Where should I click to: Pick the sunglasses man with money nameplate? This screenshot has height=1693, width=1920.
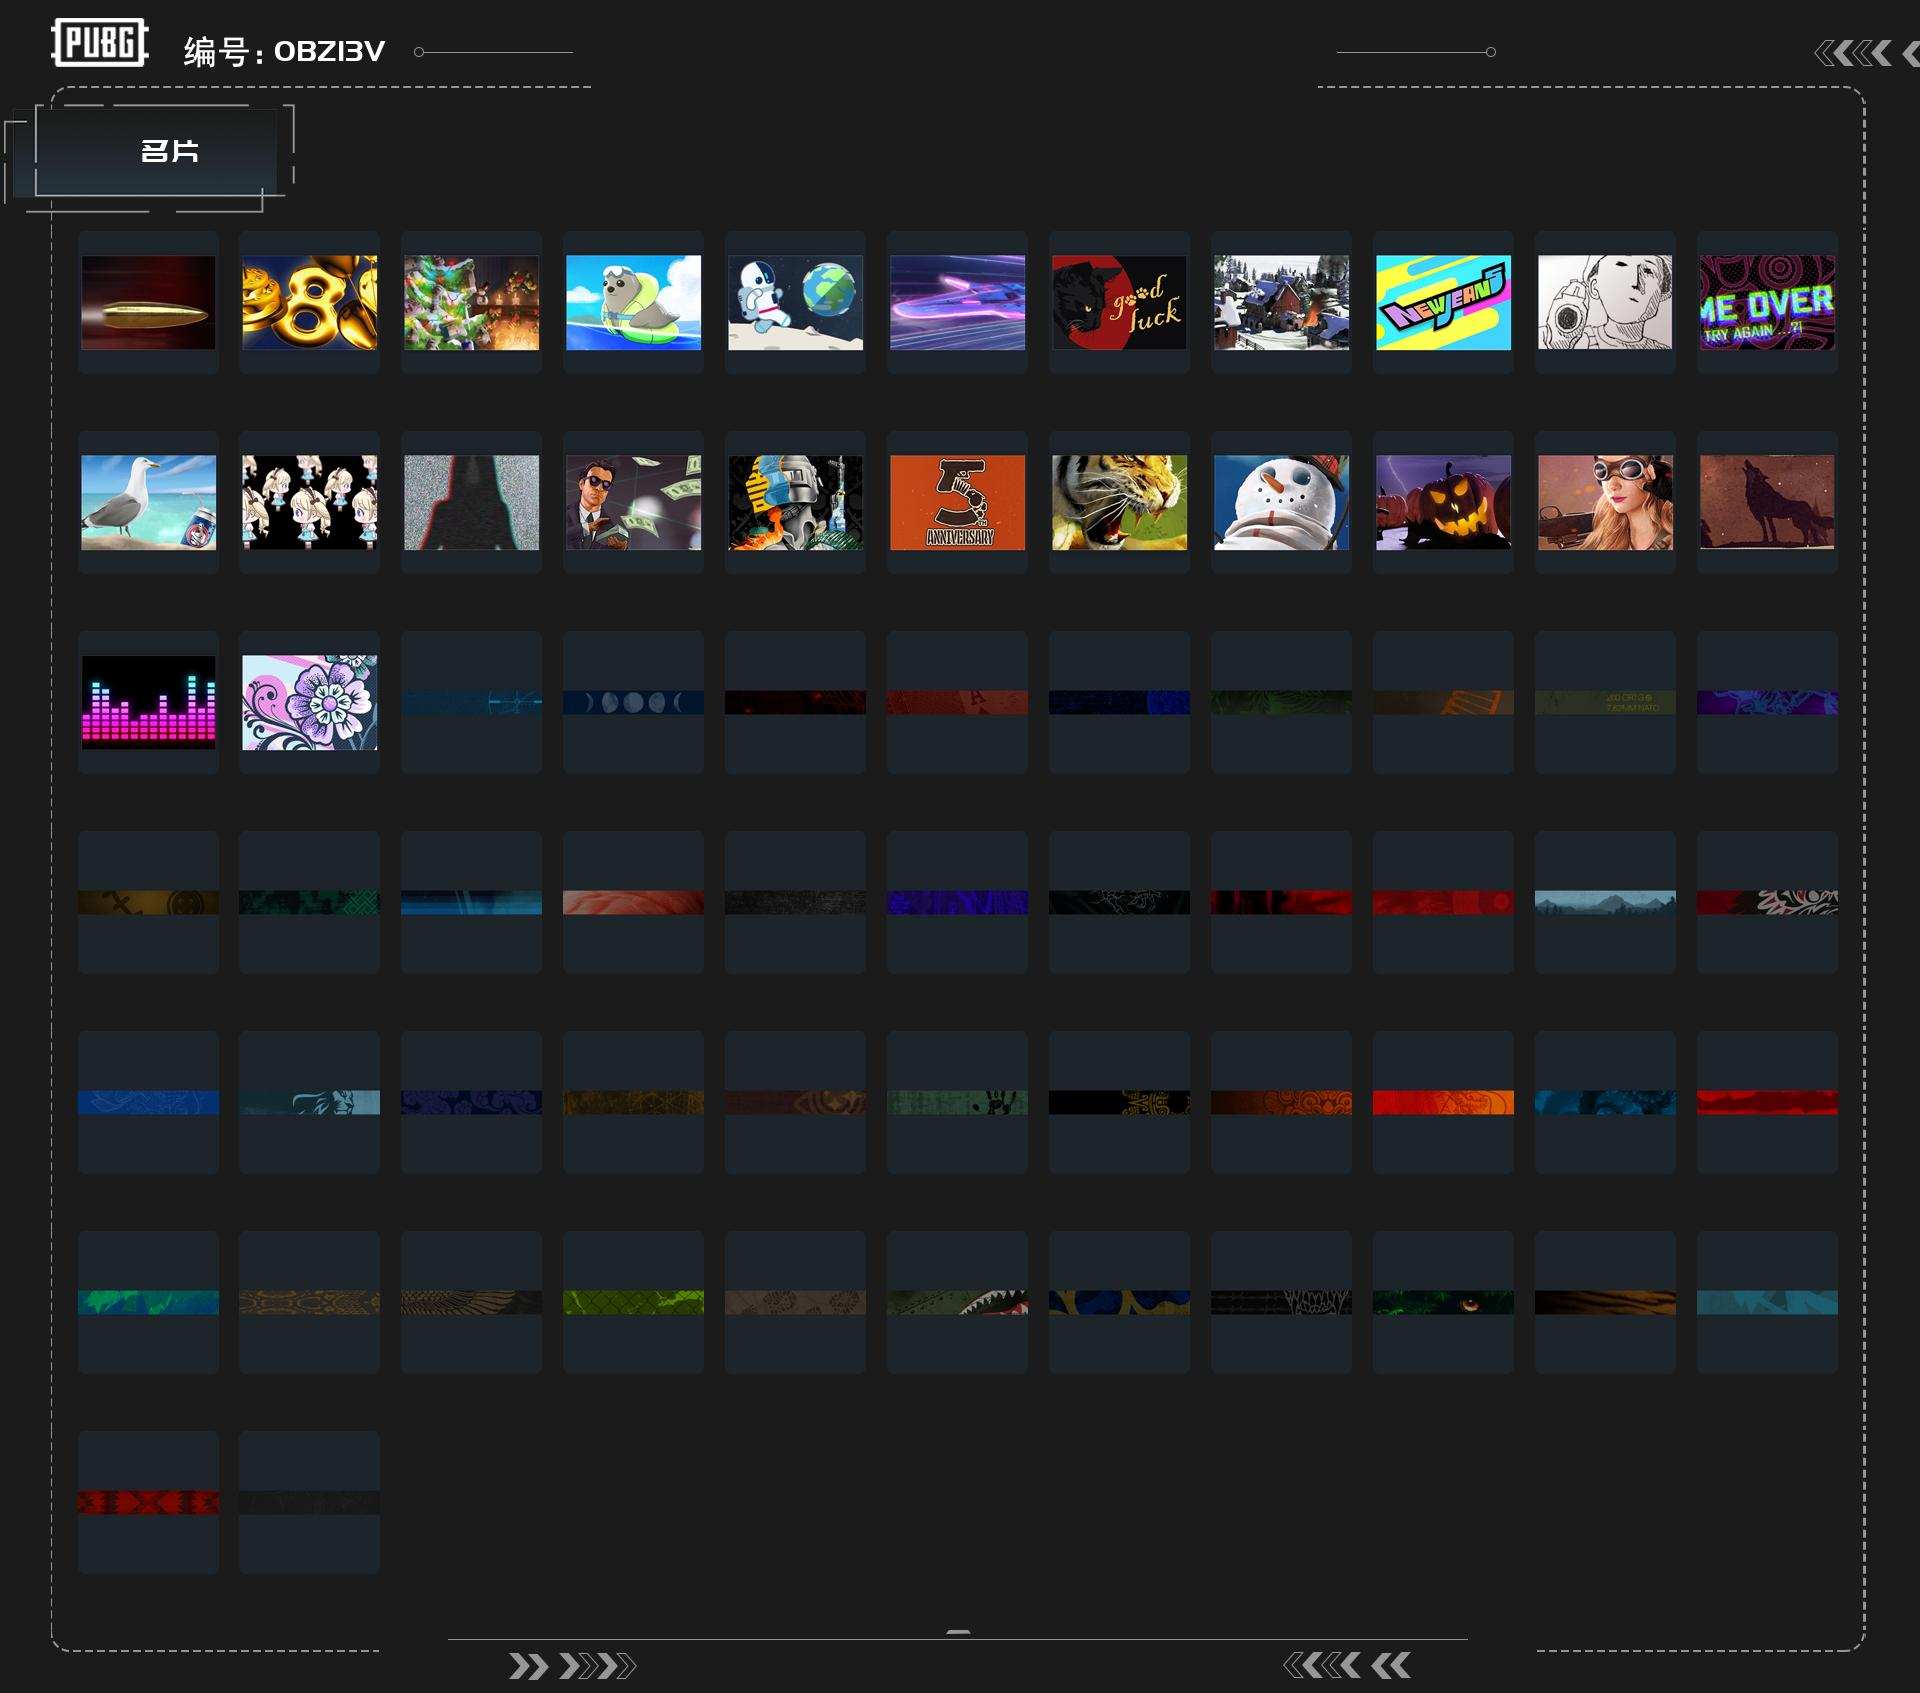tap(634, 502)
